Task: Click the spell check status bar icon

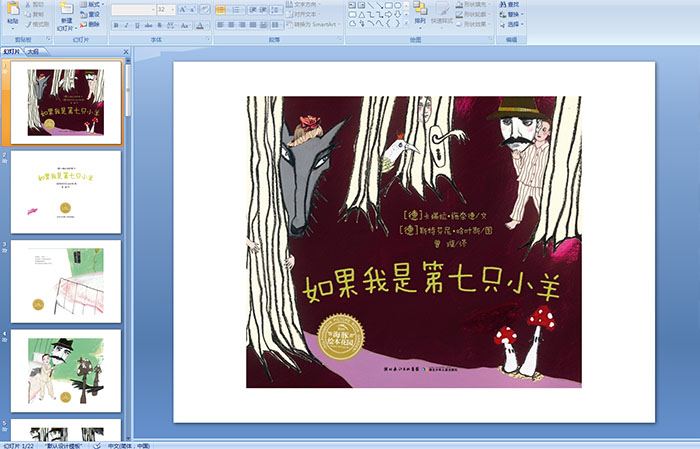Action: point(97,445)
